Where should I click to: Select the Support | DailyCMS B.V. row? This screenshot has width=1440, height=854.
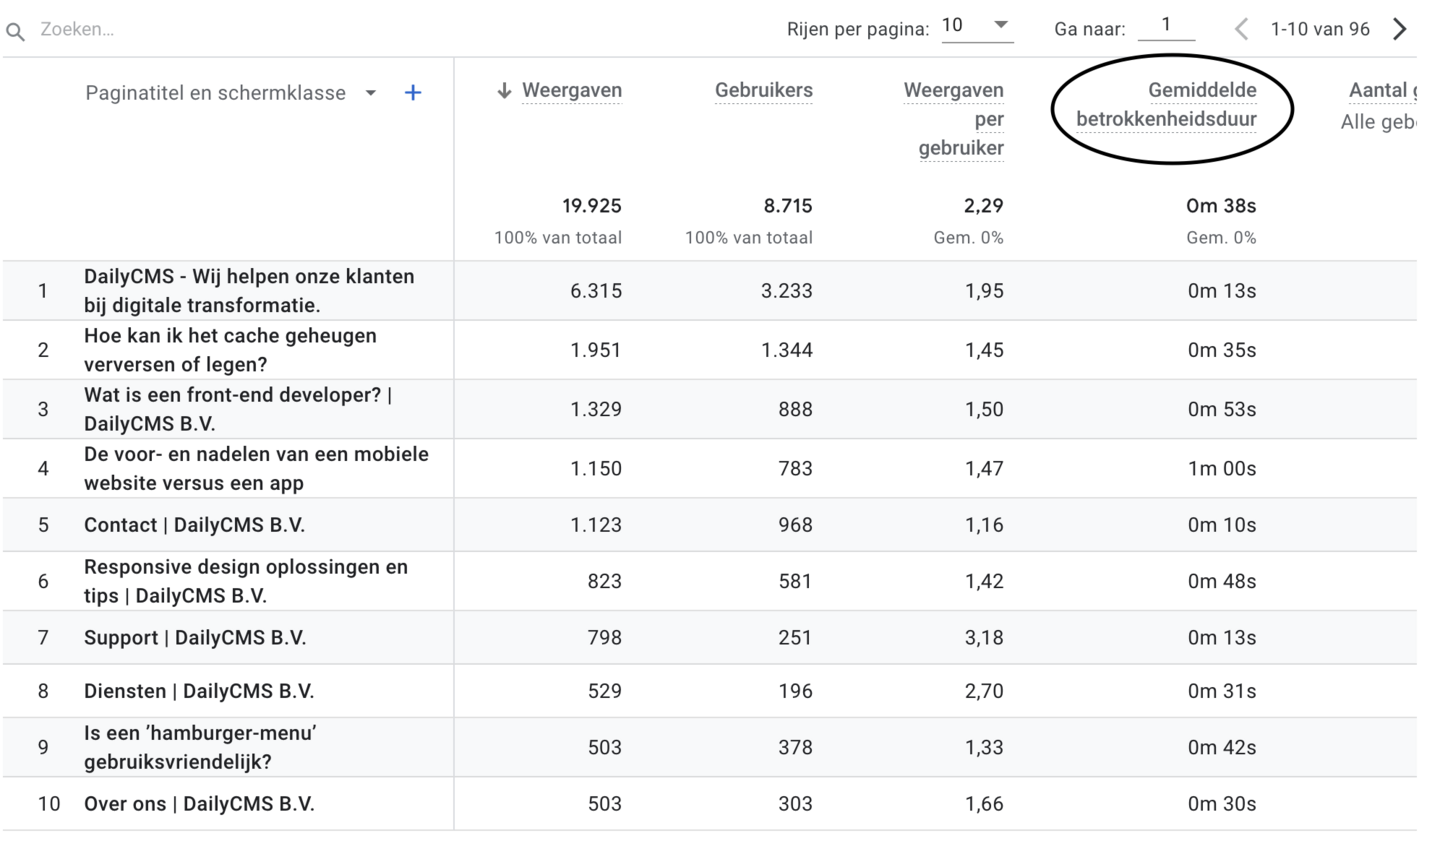(x=194, y=638)
